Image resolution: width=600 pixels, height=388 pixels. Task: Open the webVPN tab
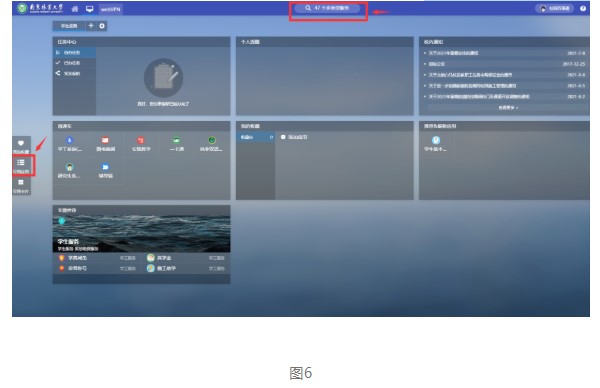coord(111,9)
